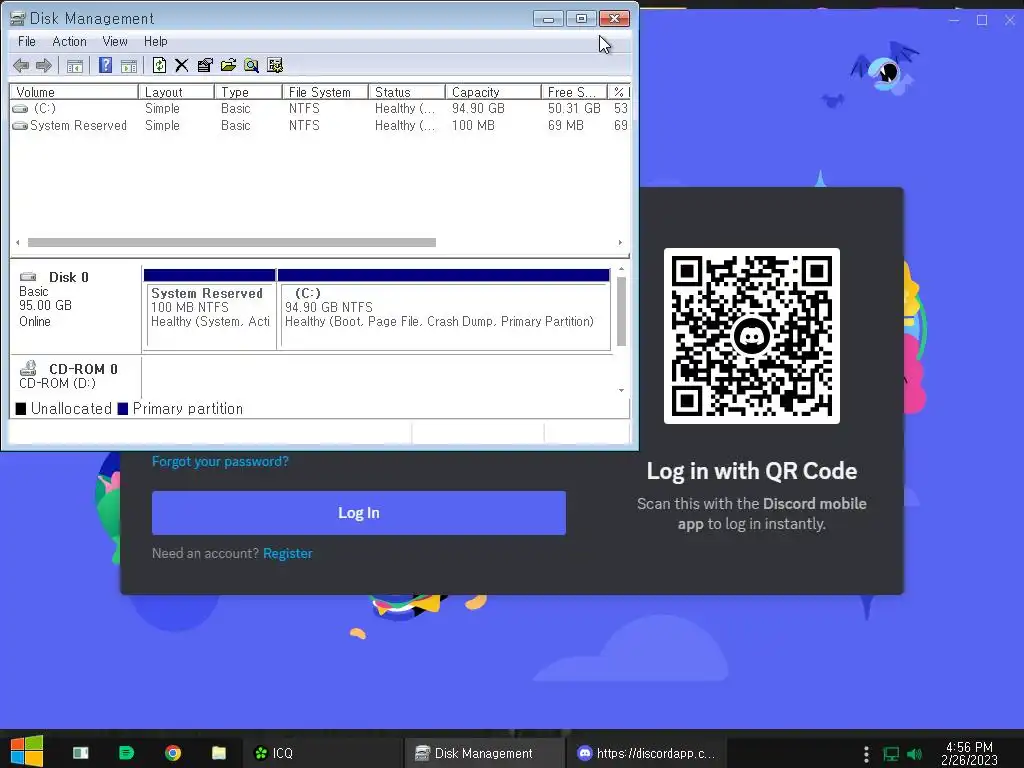Click the Open folder toolbar icon
This screenshot has width=1024, height=768.
228,65
